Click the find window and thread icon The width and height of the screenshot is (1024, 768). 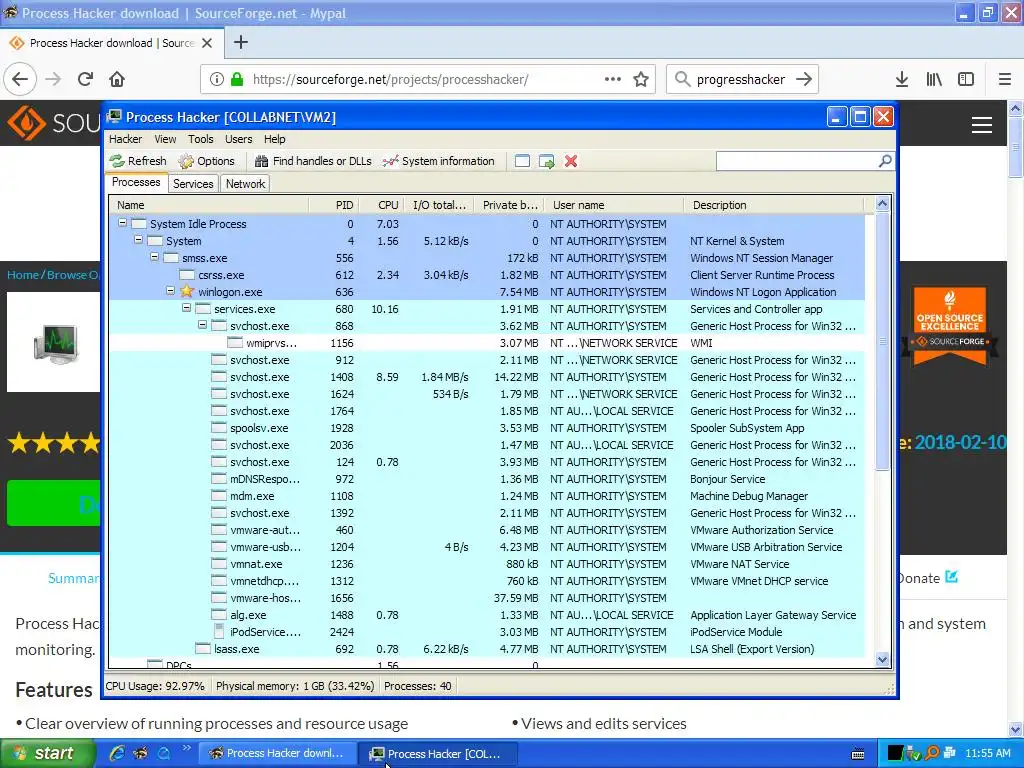click(547, 161)
